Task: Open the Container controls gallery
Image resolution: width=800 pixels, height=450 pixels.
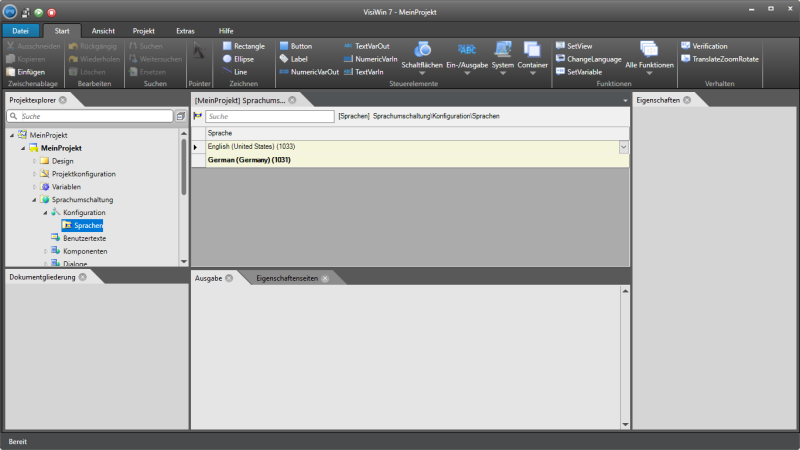Action: coord(532,58)
